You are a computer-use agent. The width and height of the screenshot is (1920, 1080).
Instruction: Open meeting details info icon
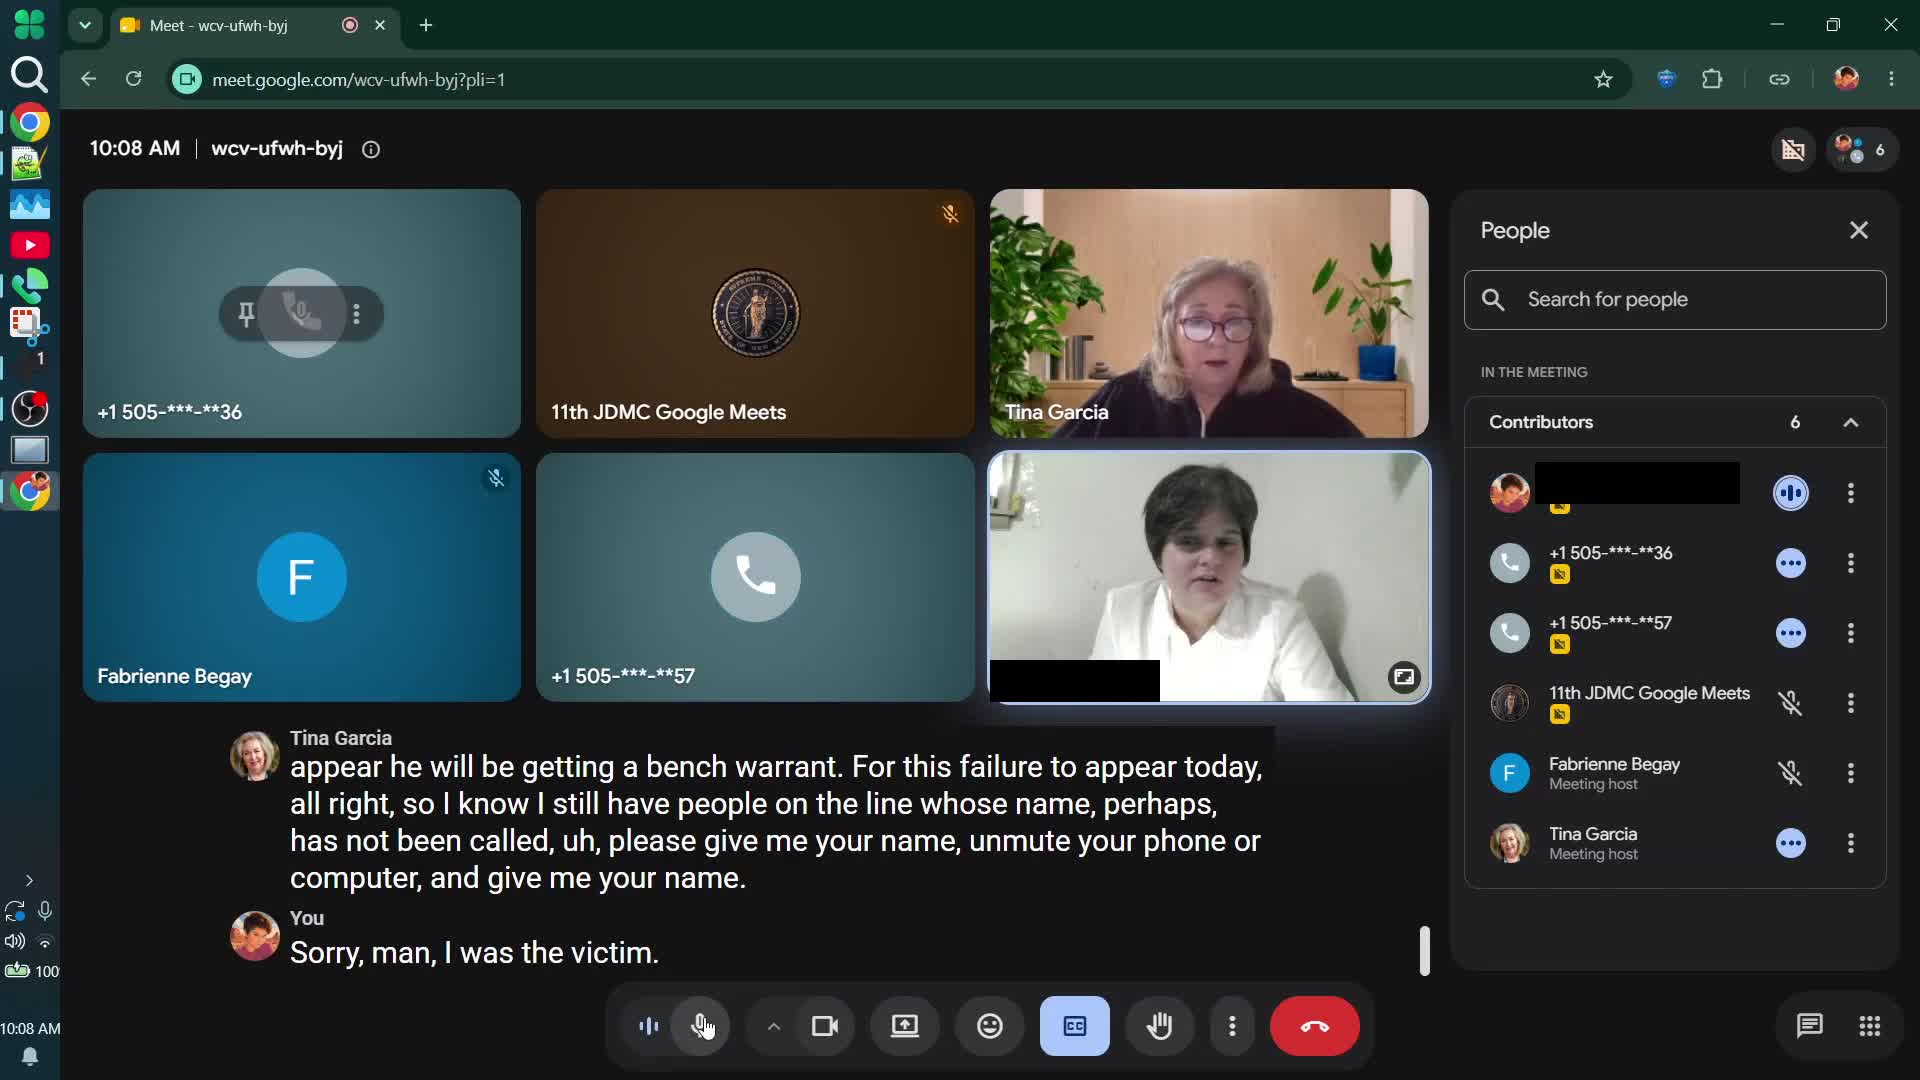[x=371, y=150]
